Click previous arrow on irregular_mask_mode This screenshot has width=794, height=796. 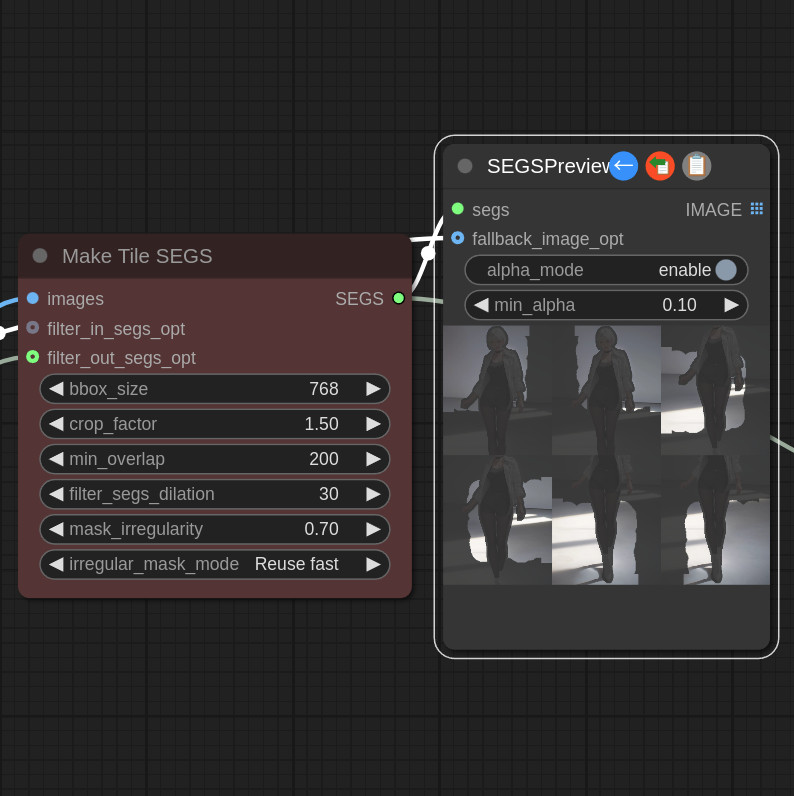pos(56,564)
